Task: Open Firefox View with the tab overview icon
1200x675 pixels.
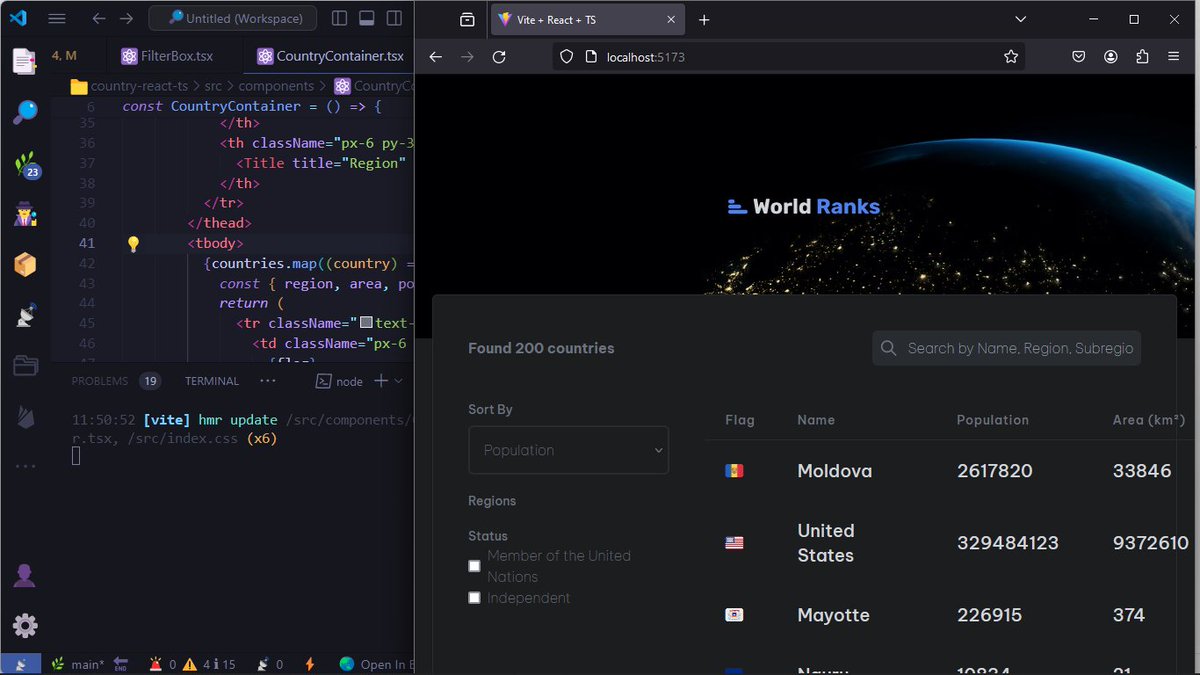Action: click(x=467, y=20)
